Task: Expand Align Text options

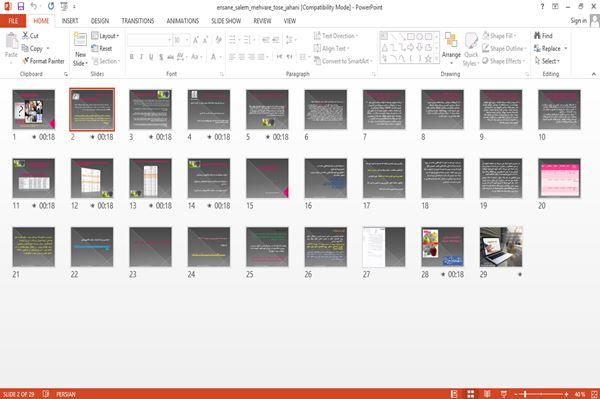Action: coord(331,49)
